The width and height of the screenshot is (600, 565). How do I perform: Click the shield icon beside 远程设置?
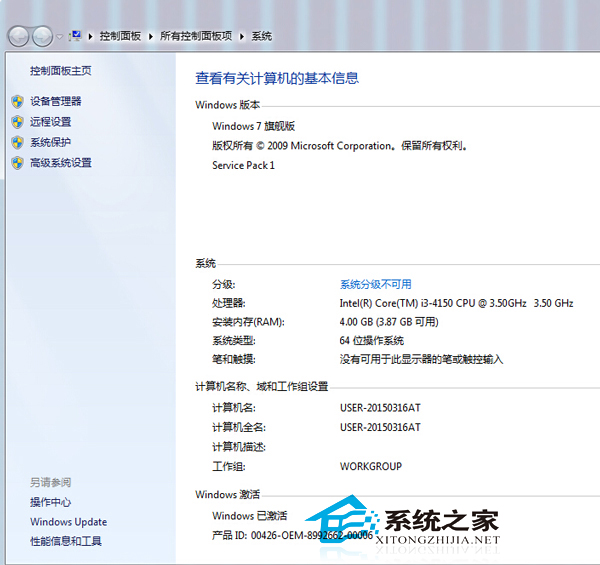point(18,122)
